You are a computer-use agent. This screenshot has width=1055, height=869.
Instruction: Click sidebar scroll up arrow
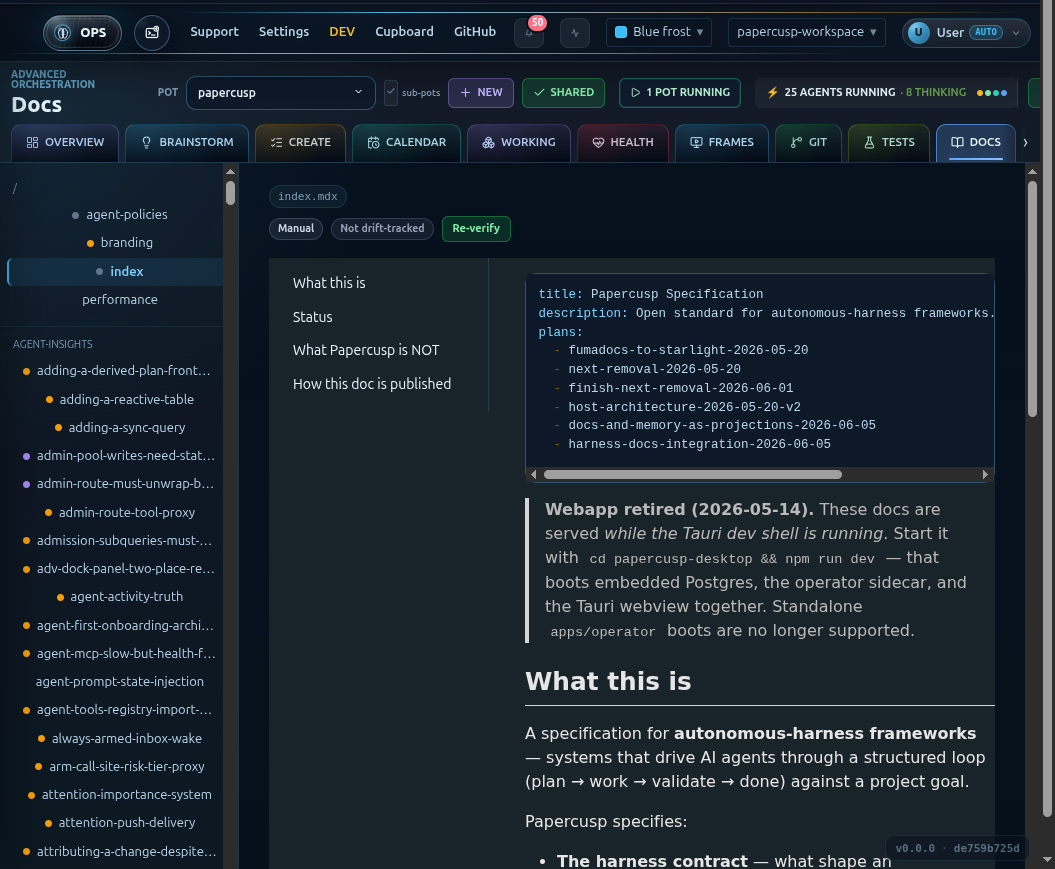tap(230, 172)
